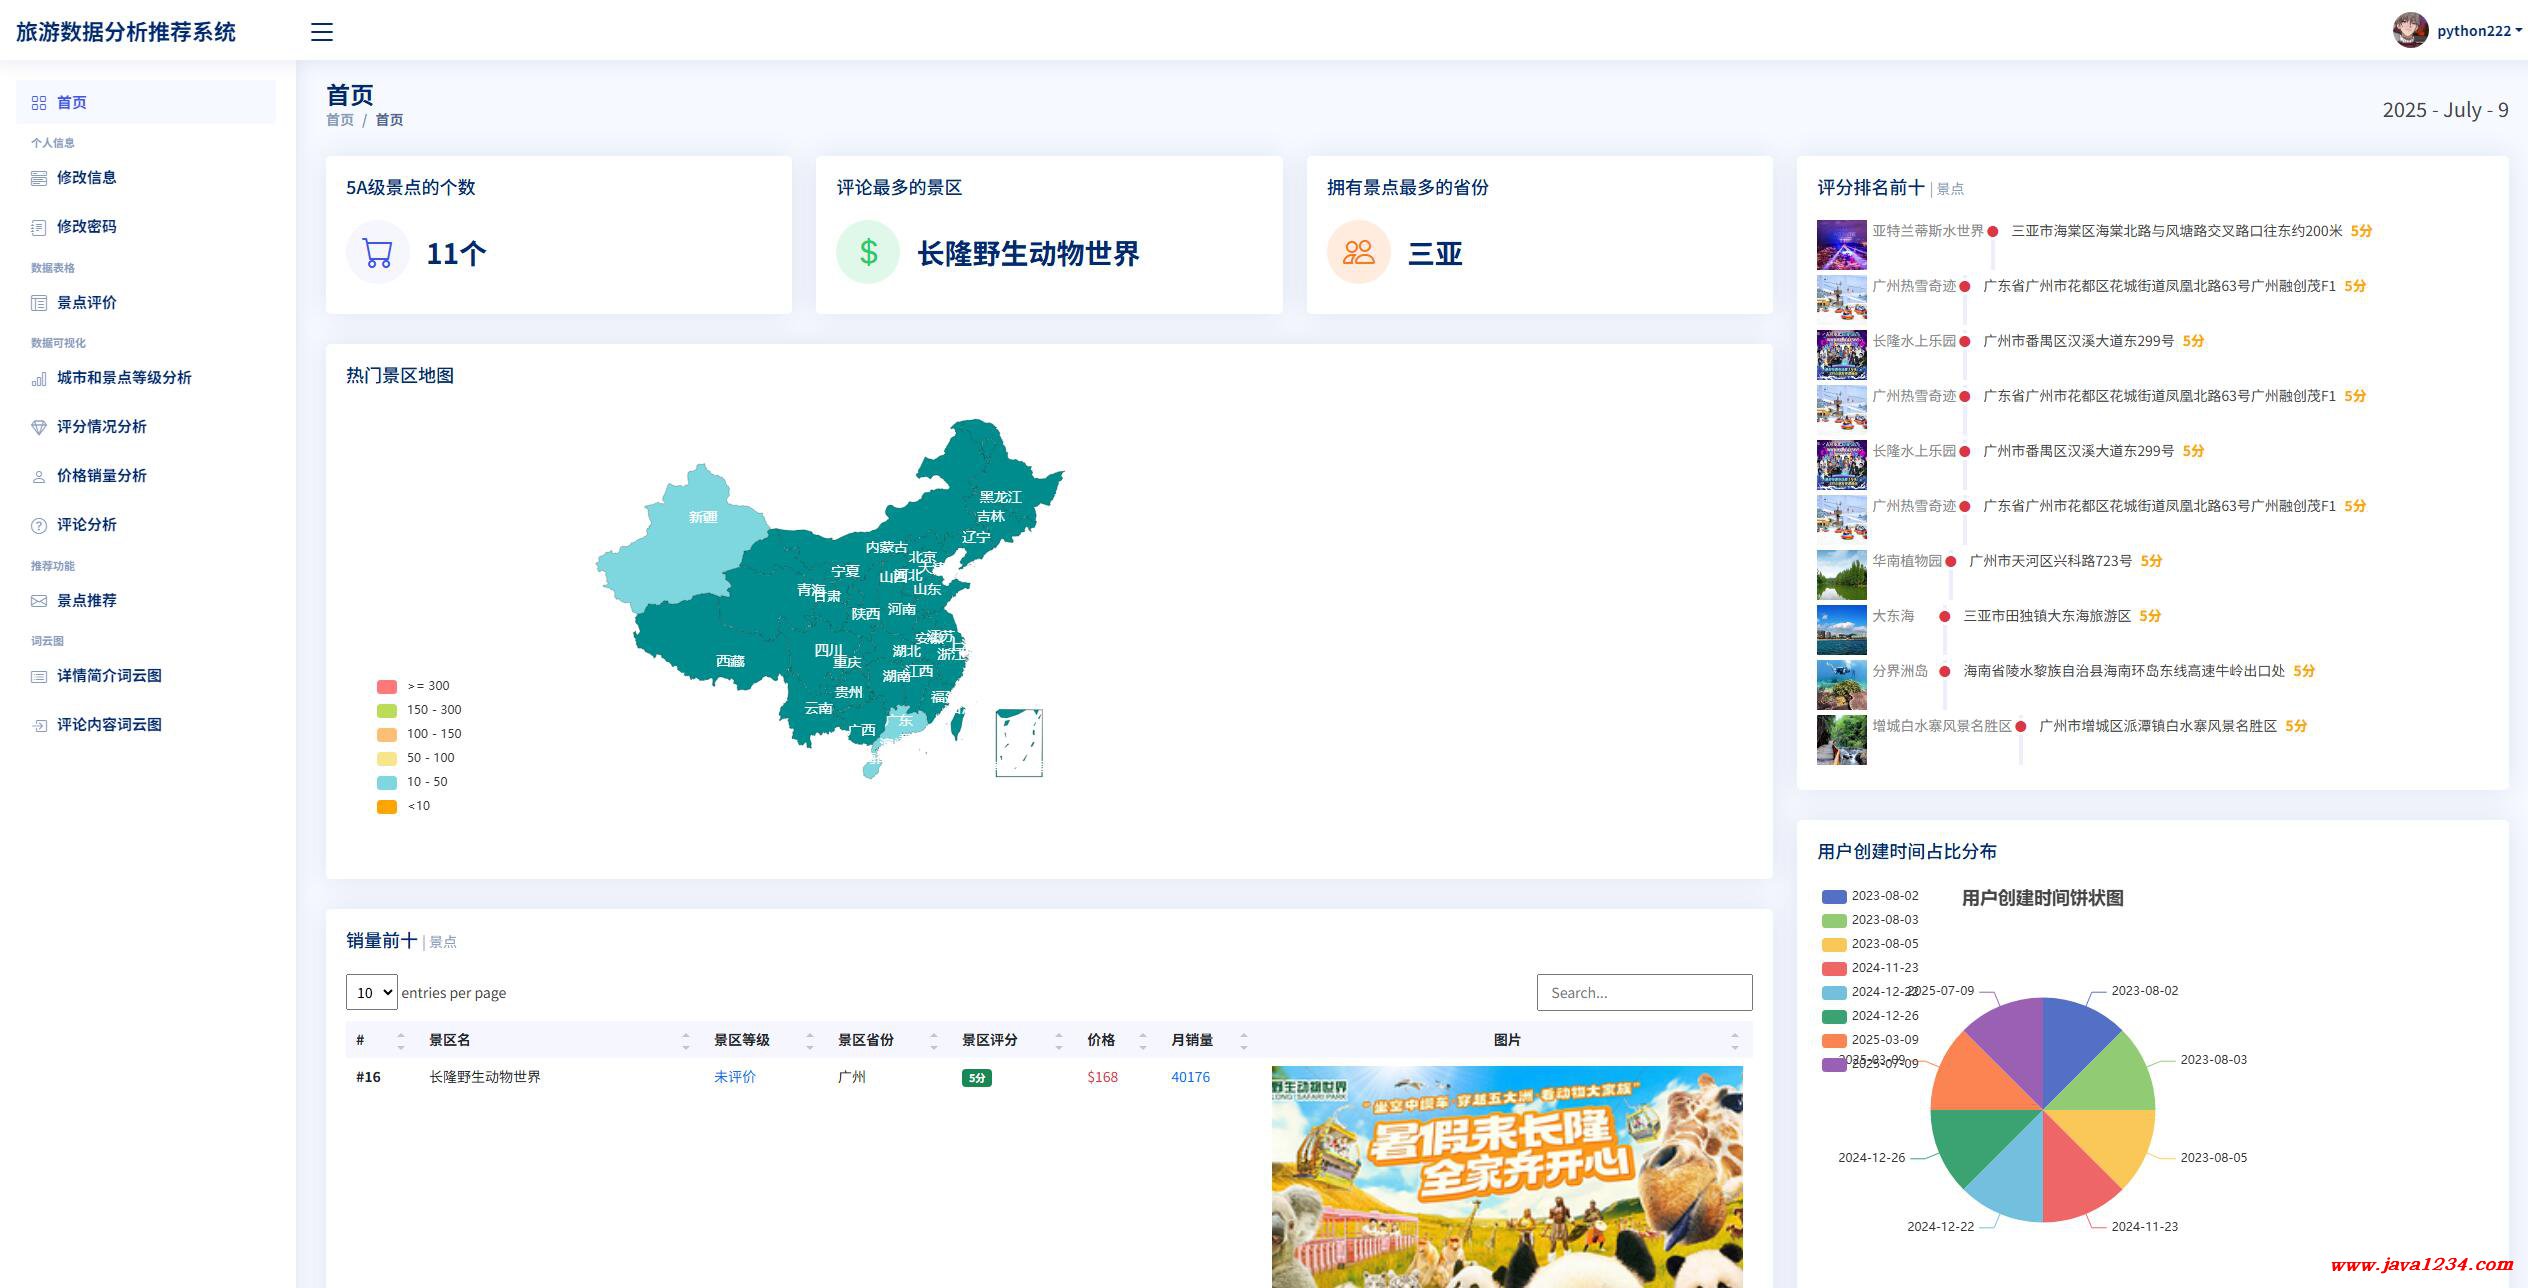Click the 未评价 link in table row
The height and width of the screenshot is (1288, 2528).
[x=734, y=1077]
